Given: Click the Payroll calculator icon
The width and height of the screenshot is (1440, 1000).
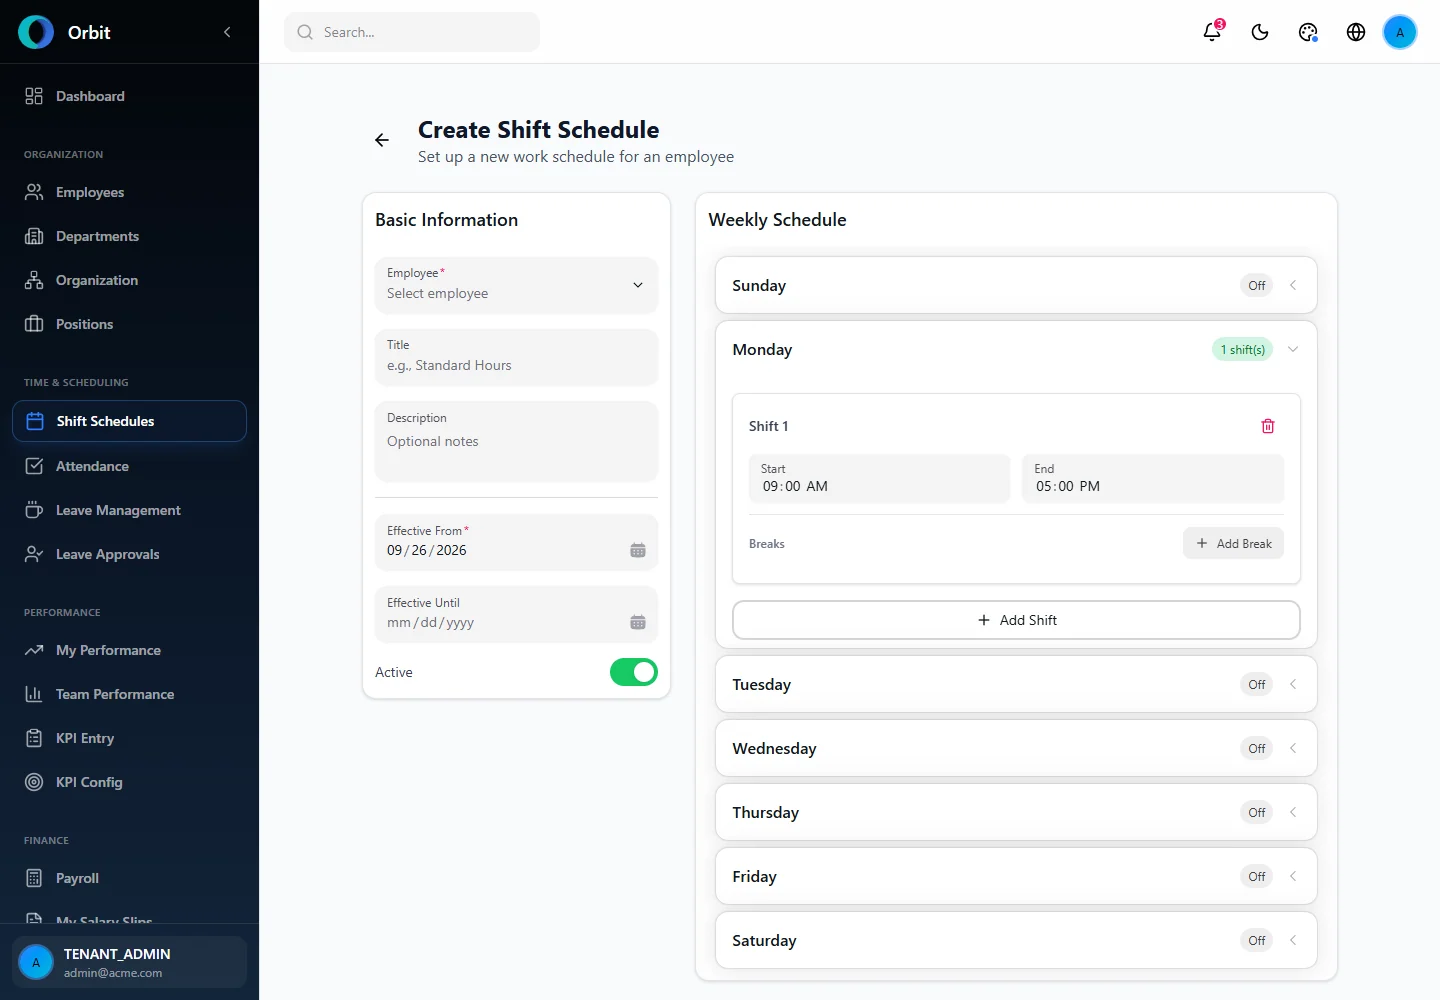Looking at the screenshot, I should 34,878.
